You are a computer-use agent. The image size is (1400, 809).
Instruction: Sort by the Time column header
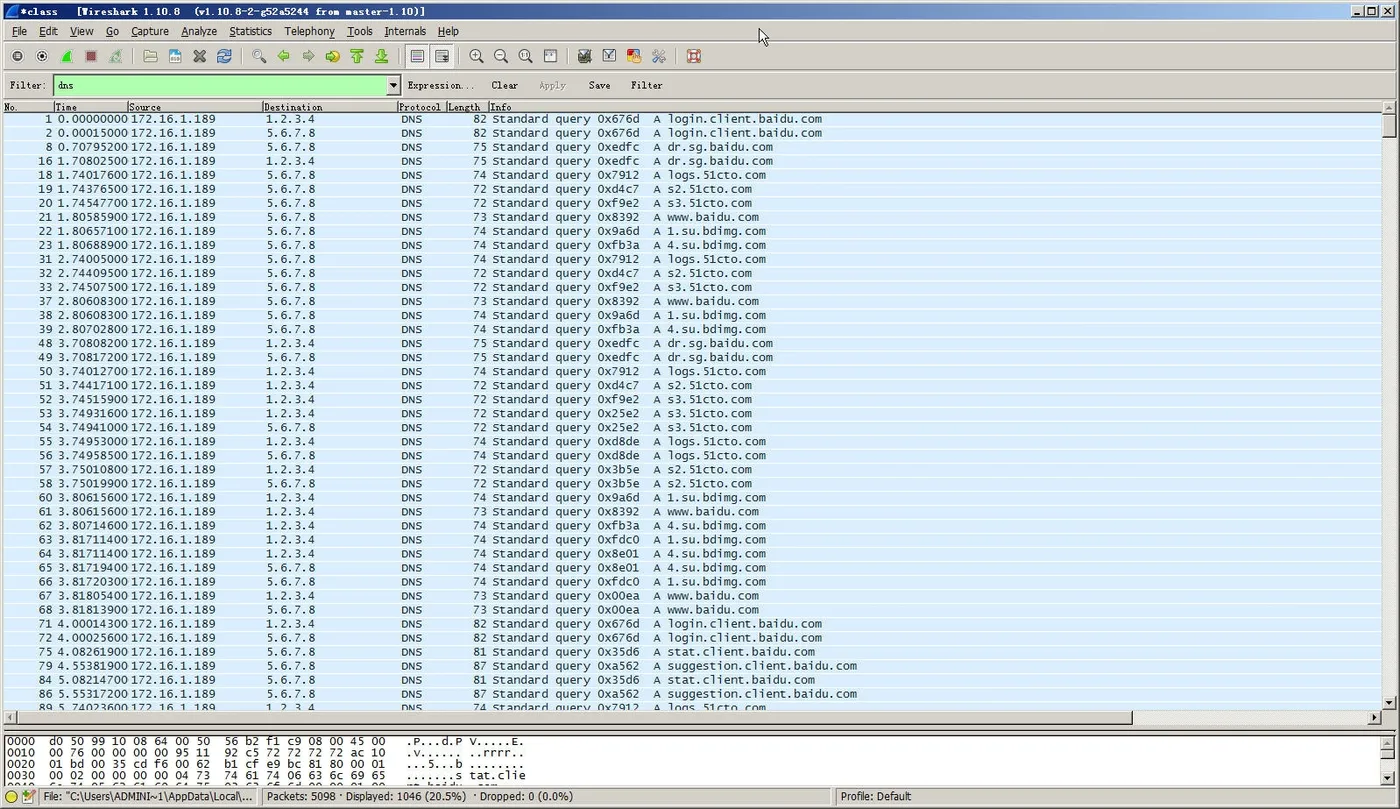tap(91, 107)
